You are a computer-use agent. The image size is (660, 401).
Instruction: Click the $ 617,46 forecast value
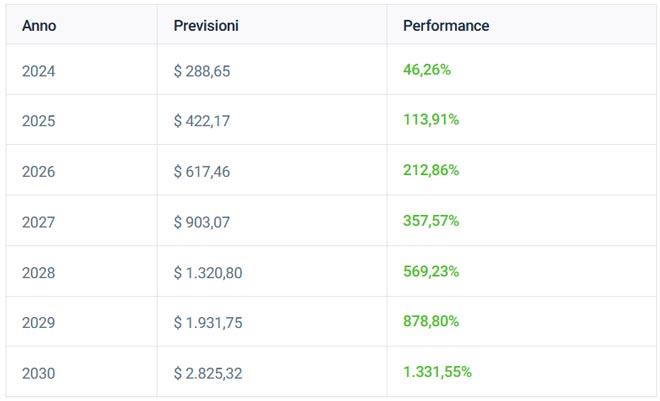pyautogui.click(x=202, y=171)
